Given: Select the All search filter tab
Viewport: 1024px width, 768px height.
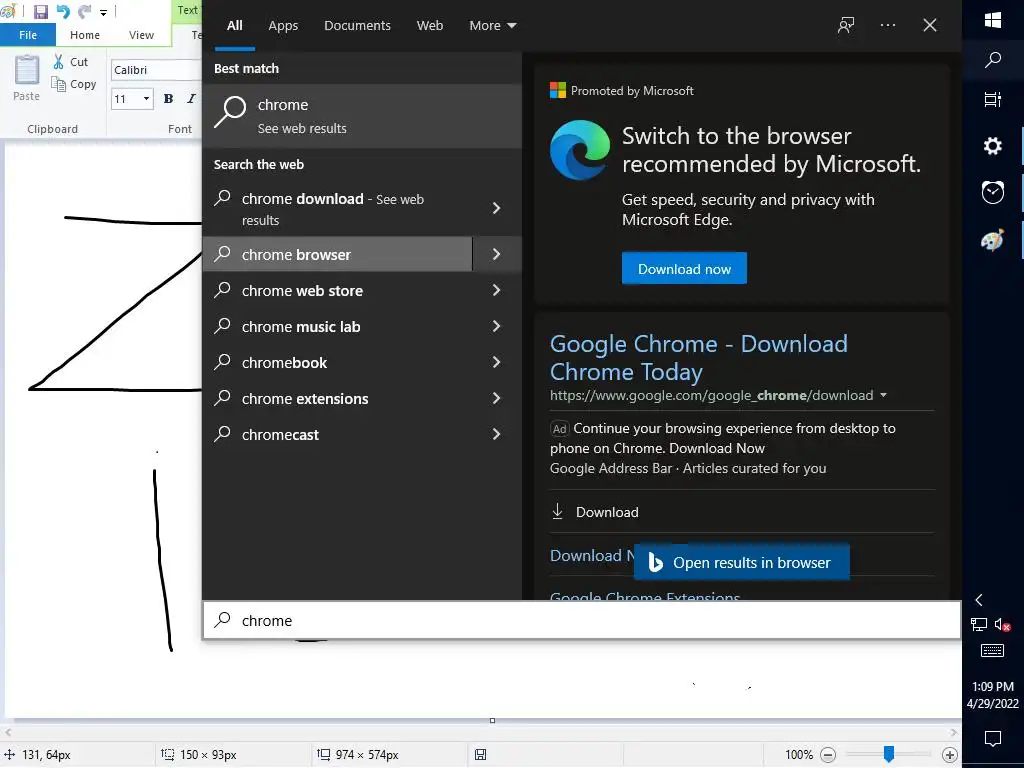Looking at the screenshot, I should 234,25.
